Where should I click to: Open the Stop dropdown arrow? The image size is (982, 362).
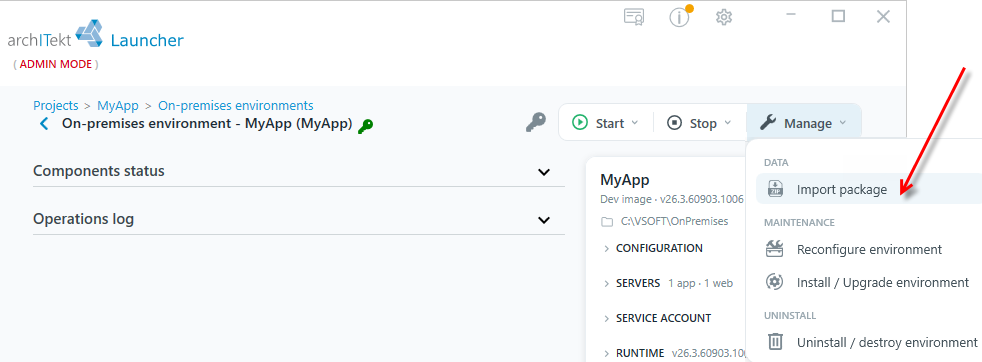coord(728,123)
